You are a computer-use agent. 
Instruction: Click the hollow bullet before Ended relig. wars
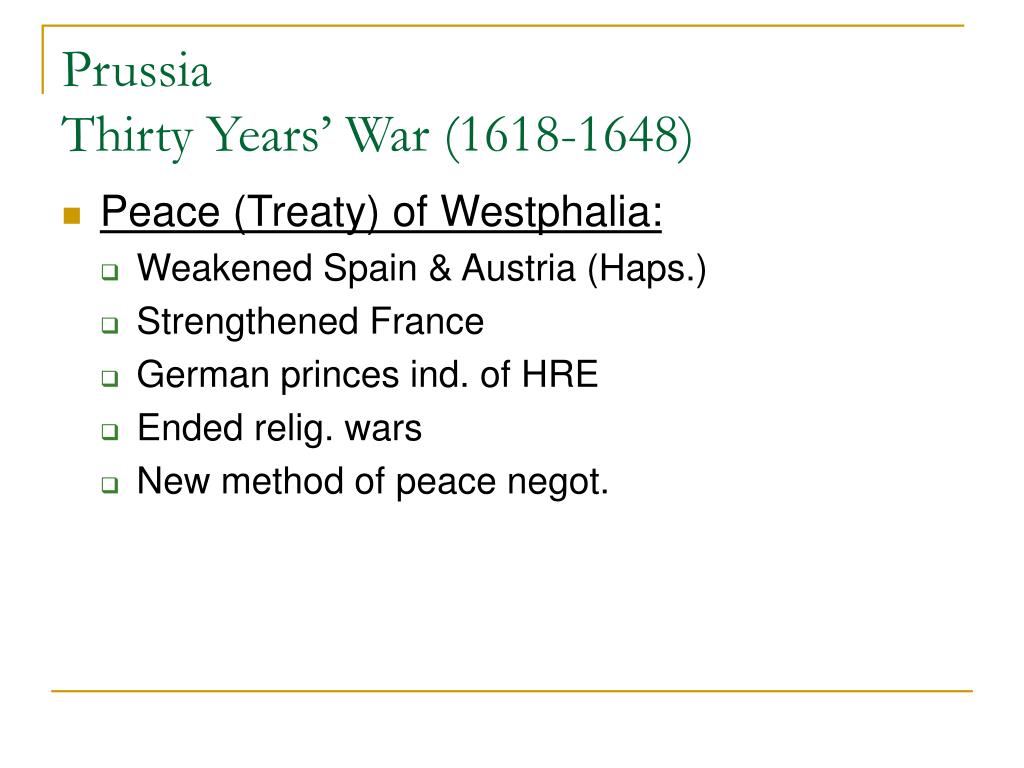click(110, 432)
